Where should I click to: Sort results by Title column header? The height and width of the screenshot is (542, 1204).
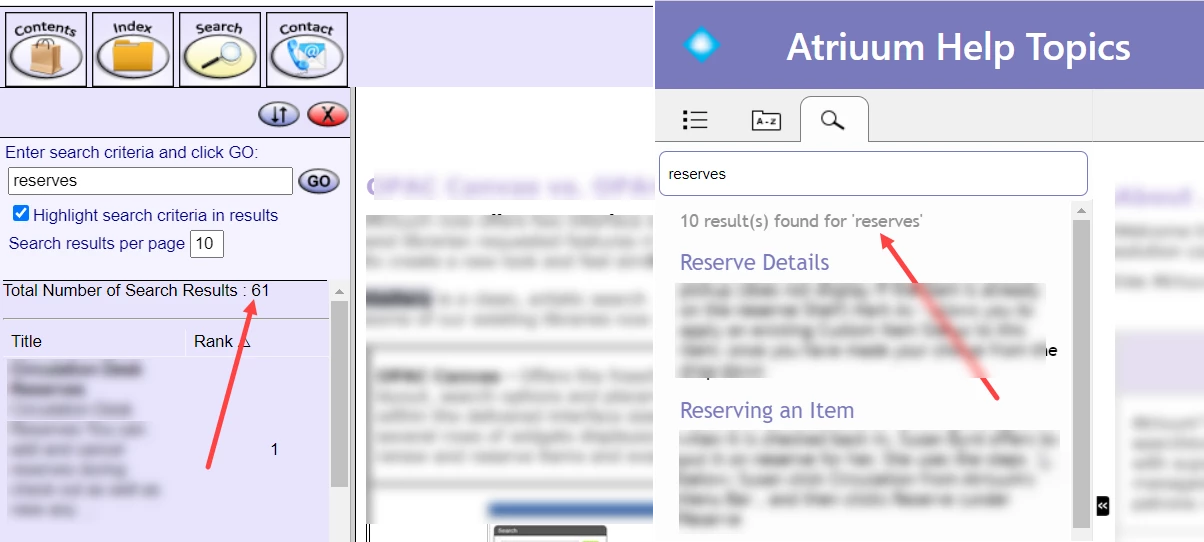point(27,341)
